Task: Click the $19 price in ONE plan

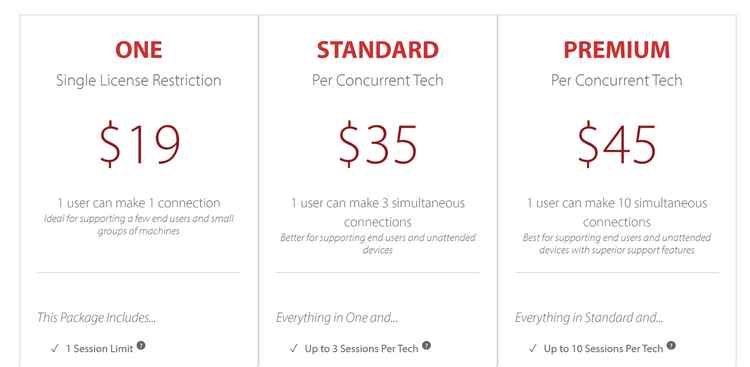Action: tap(140, 144)
